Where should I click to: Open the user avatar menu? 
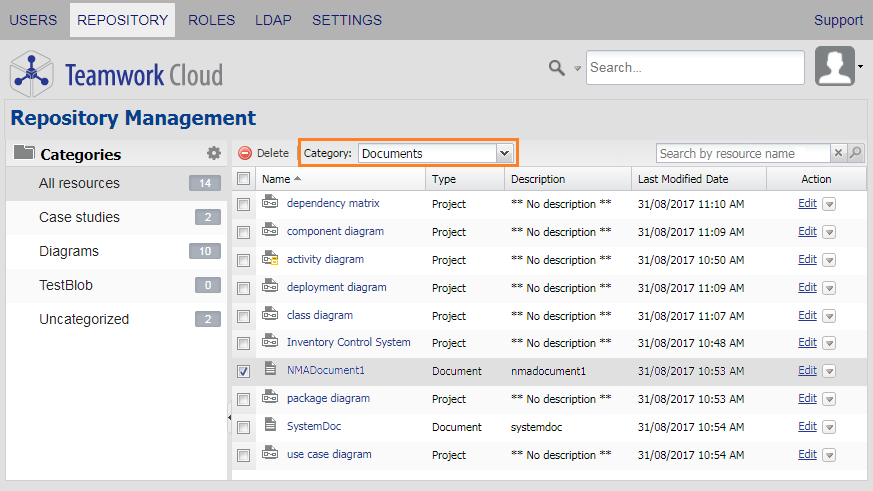(836, 67)
